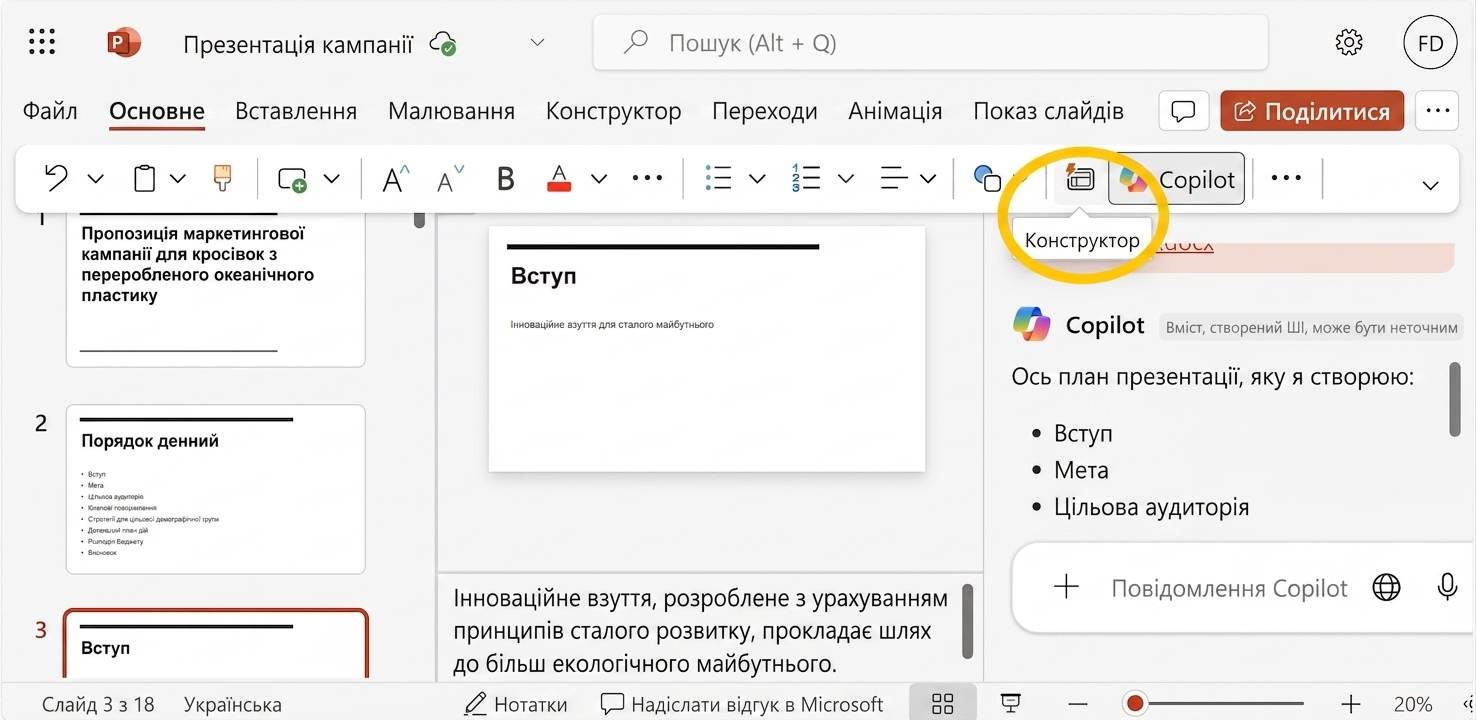Open the FD account avatar
The height and width of the screenshot is (720, 1476).
coord(1430,43)
